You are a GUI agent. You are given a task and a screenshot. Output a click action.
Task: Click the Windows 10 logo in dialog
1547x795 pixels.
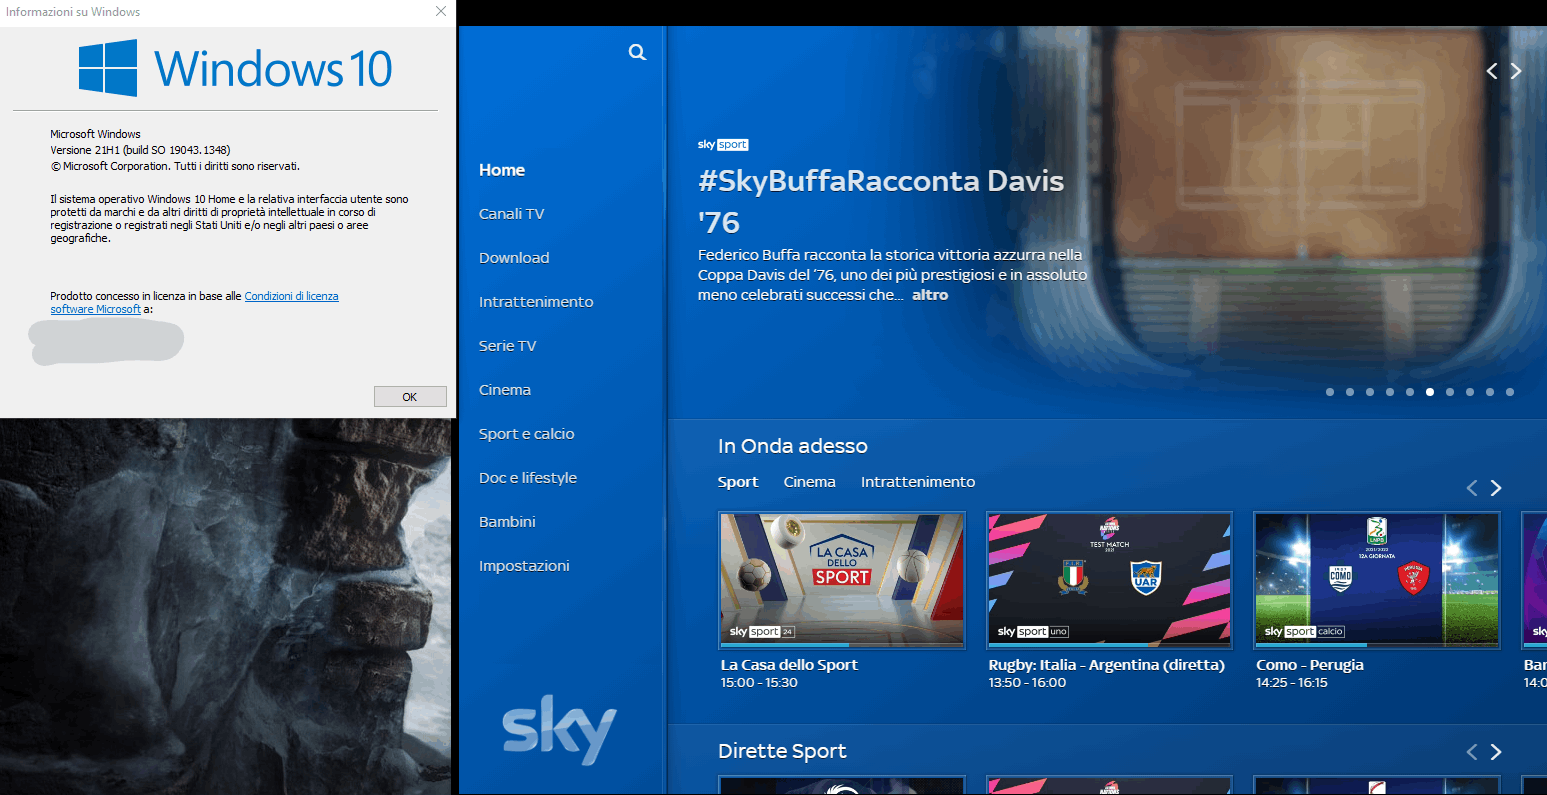tap(236, 68)
